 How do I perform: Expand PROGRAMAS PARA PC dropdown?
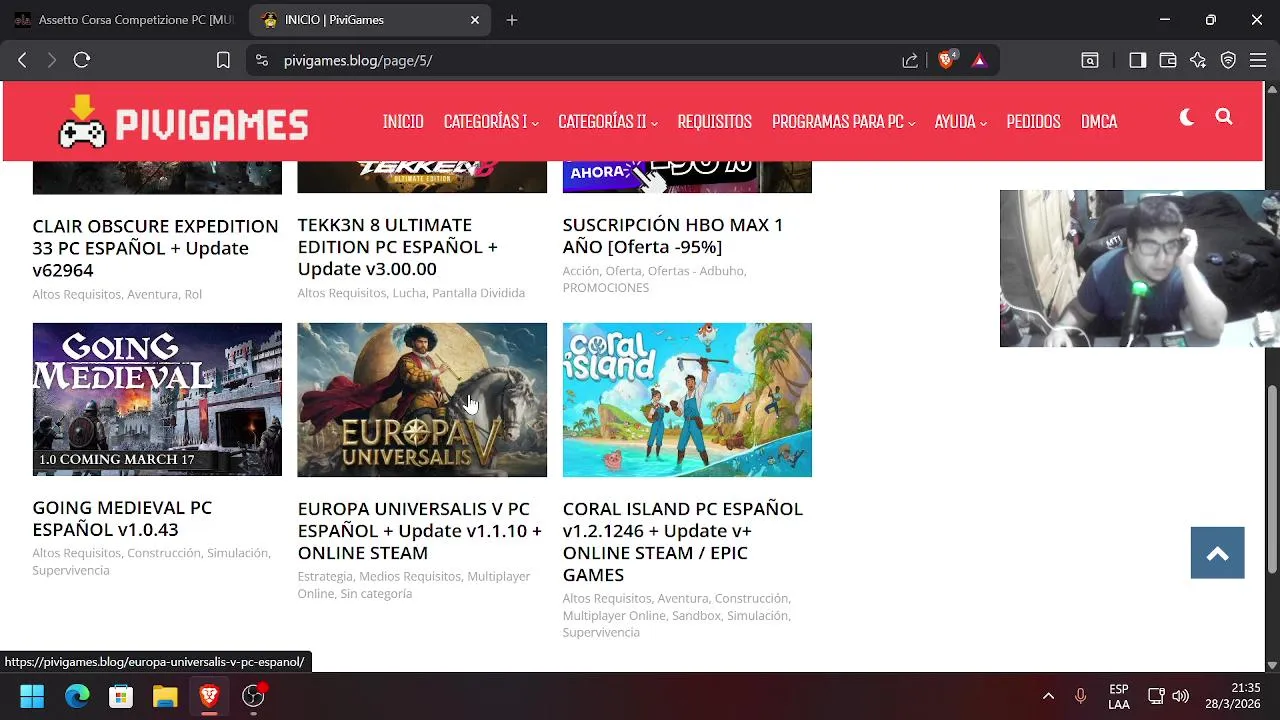point(843,121)
